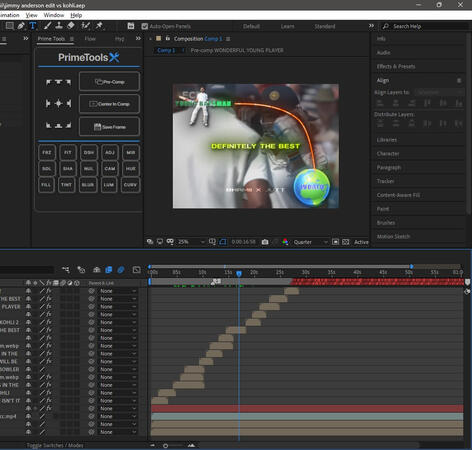Click the PrimeTools top-center anchor alignment icon
The image size is (472, 450).
58,82
